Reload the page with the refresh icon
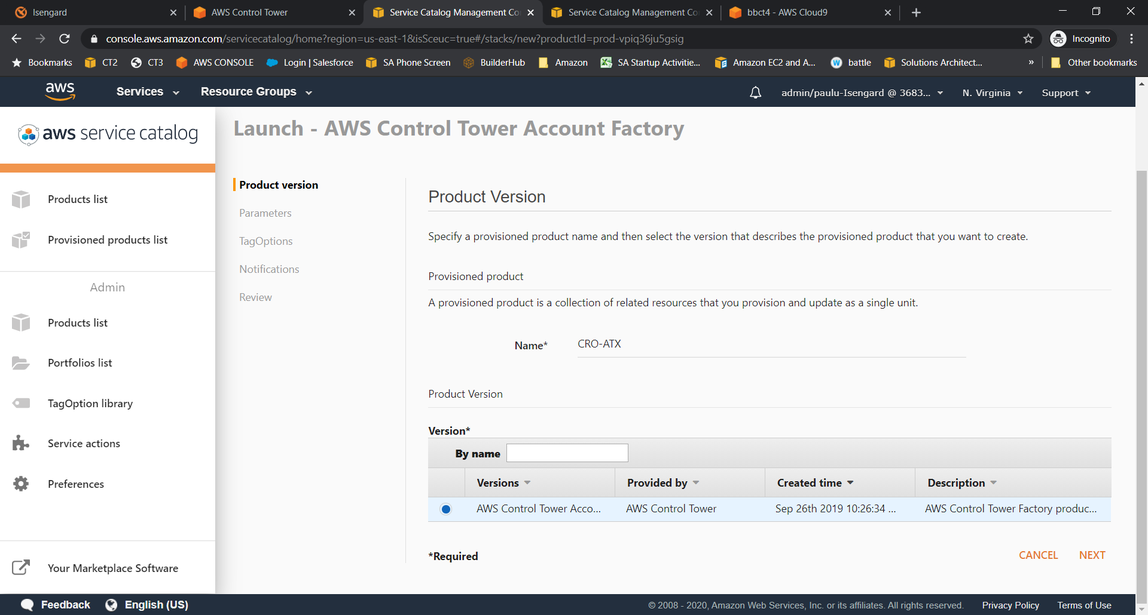Image resolution: width=1148 pixels, height=615 pixels. (64, 39)
